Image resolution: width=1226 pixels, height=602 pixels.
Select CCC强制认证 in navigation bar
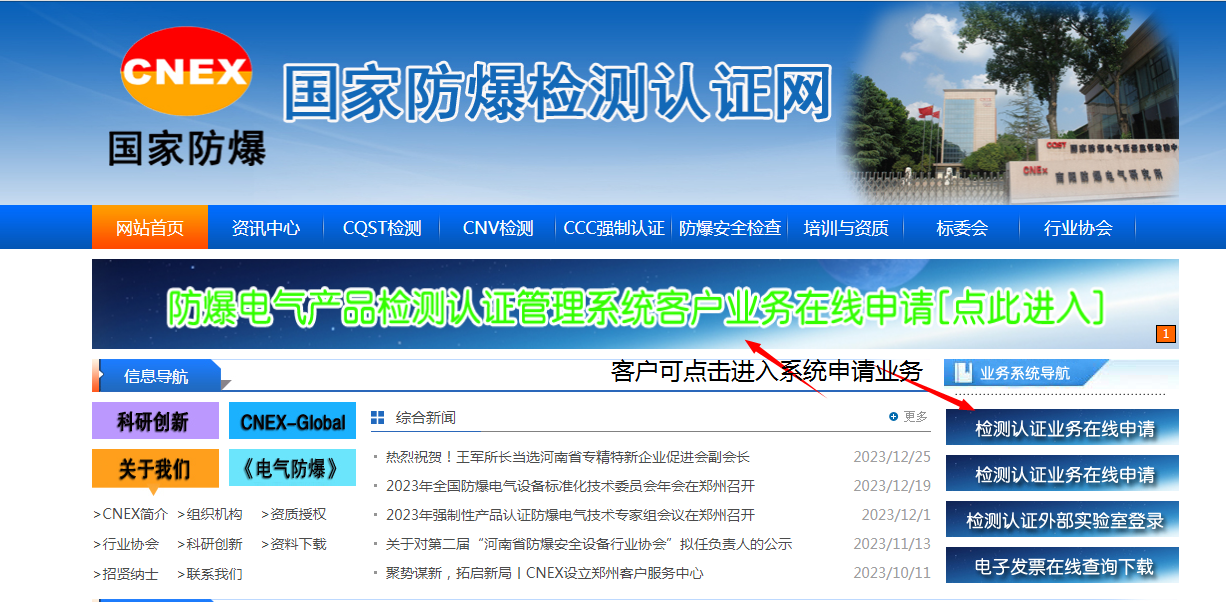(x=614, y=228)
